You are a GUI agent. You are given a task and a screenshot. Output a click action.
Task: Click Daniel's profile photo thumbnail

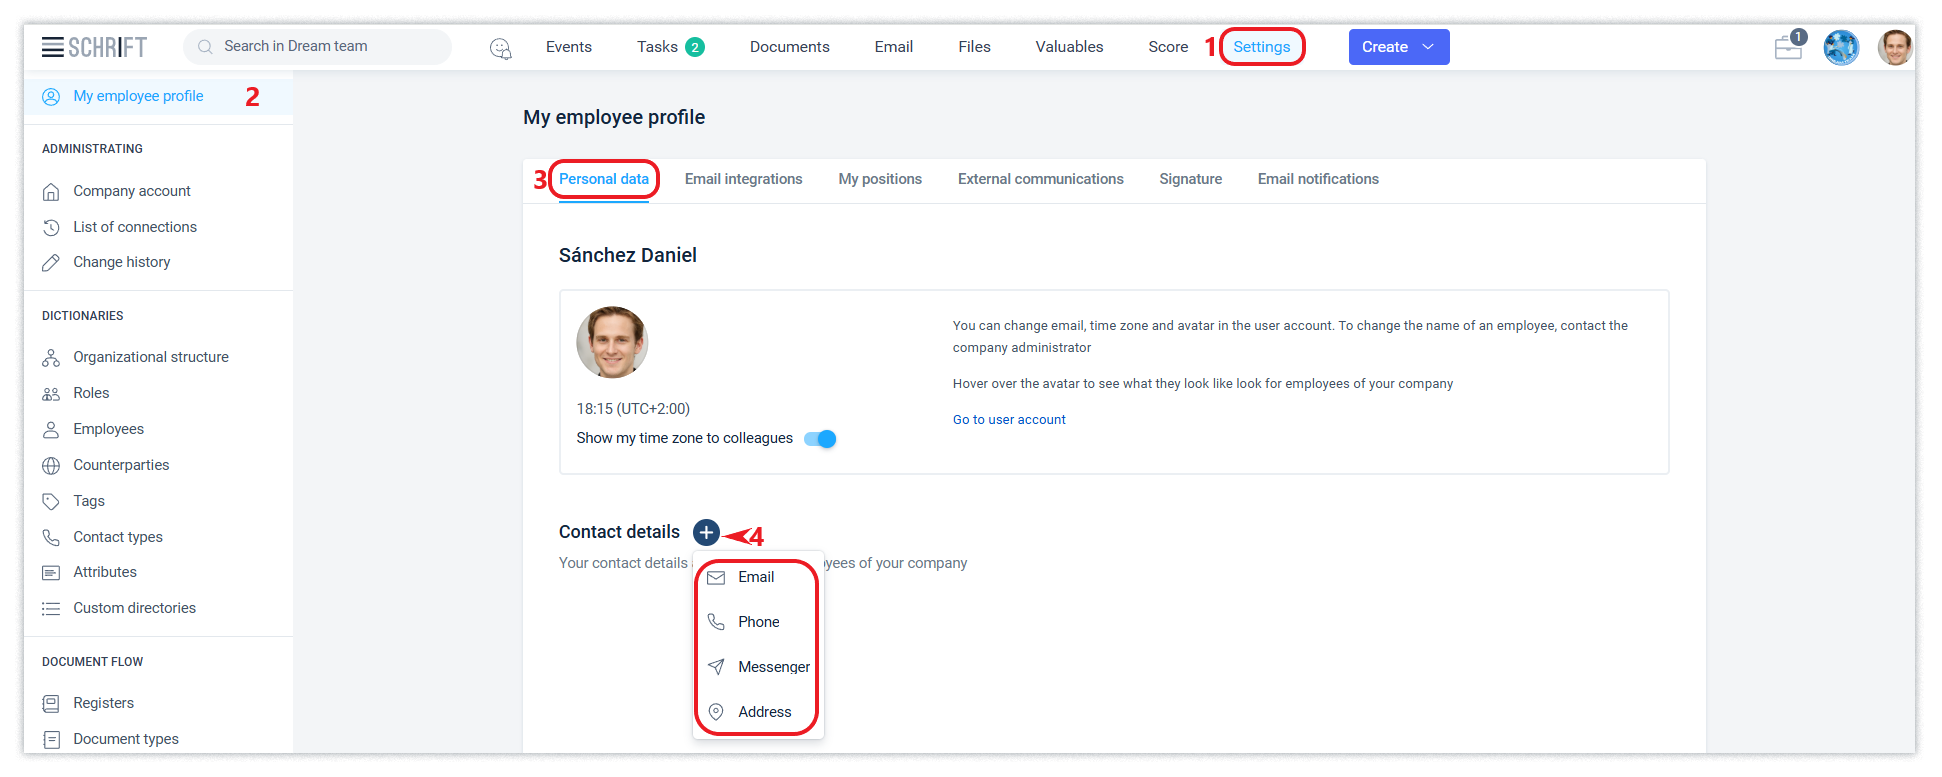pyautogui.click(x=612, y=342)
